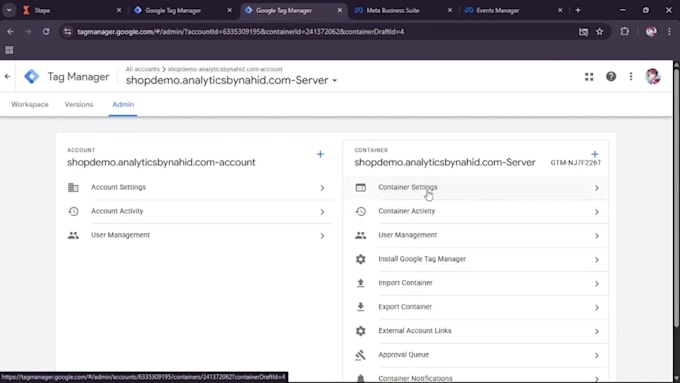Click the Tag Manager diamond logo
This screenshot has height=383, width=680.
31,76
